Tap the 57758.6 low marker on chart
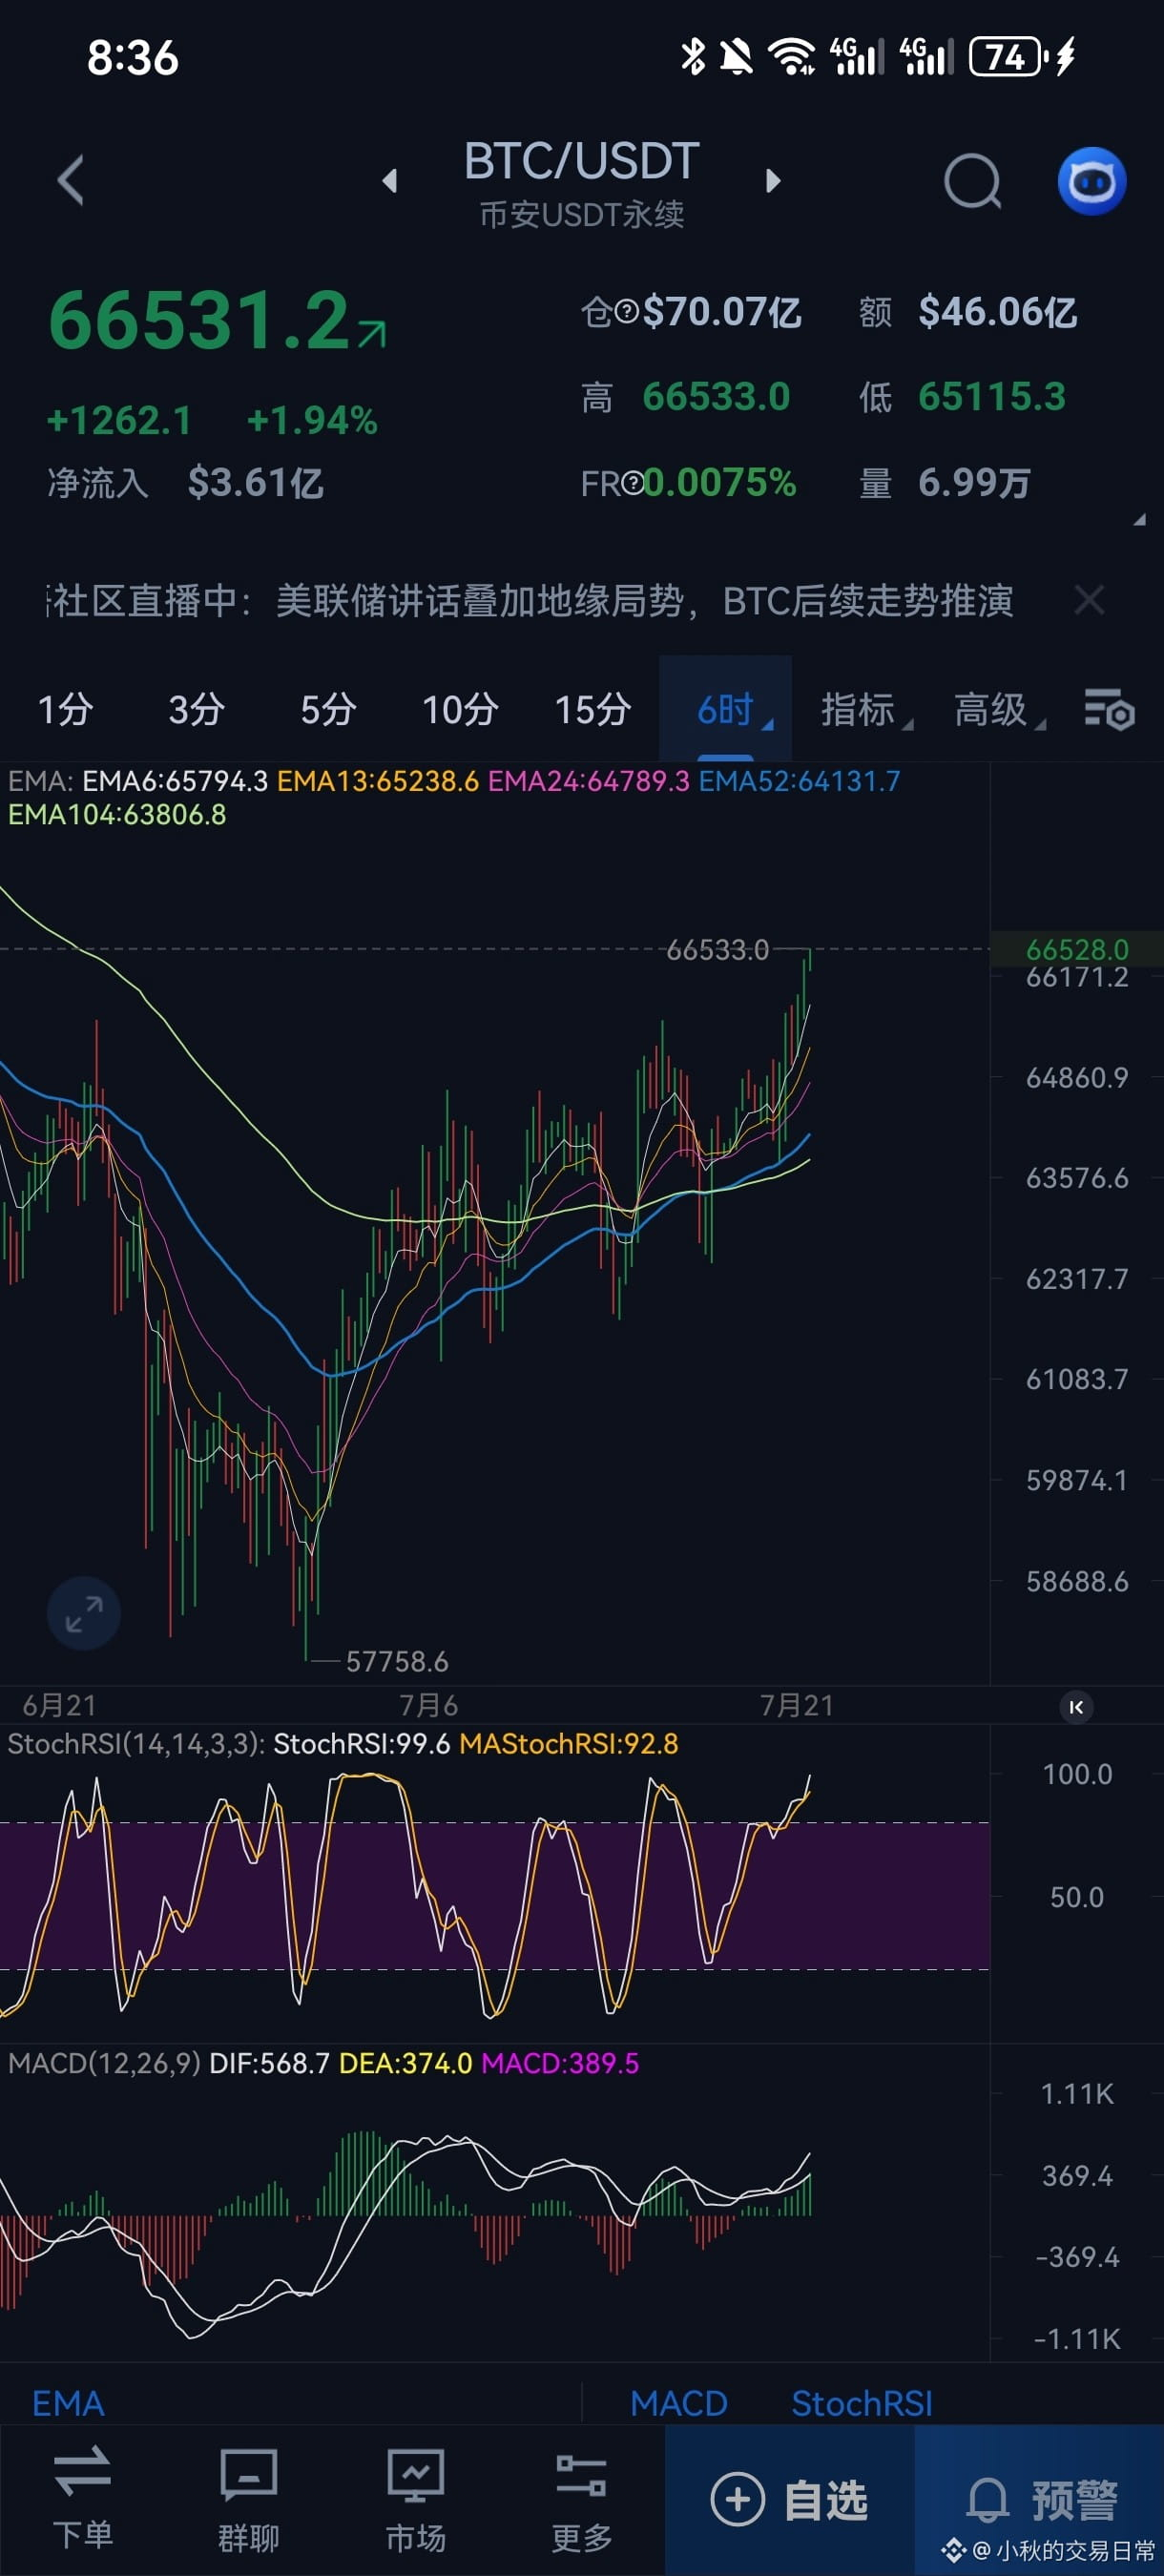Image resolution: width=1164 pixels, height=2576 pixels. pyautogui.click(x=397, y=1662)
